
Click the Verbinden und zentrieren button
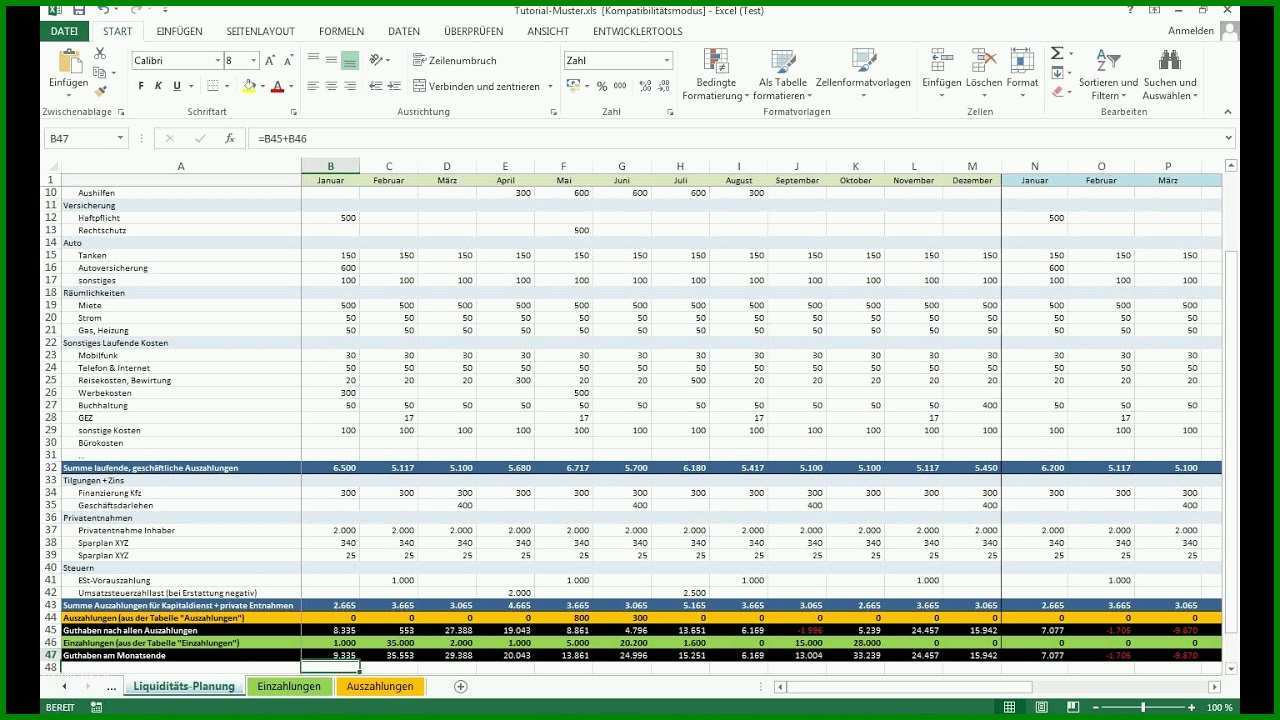pyautogui.click(x=478, y=87)
